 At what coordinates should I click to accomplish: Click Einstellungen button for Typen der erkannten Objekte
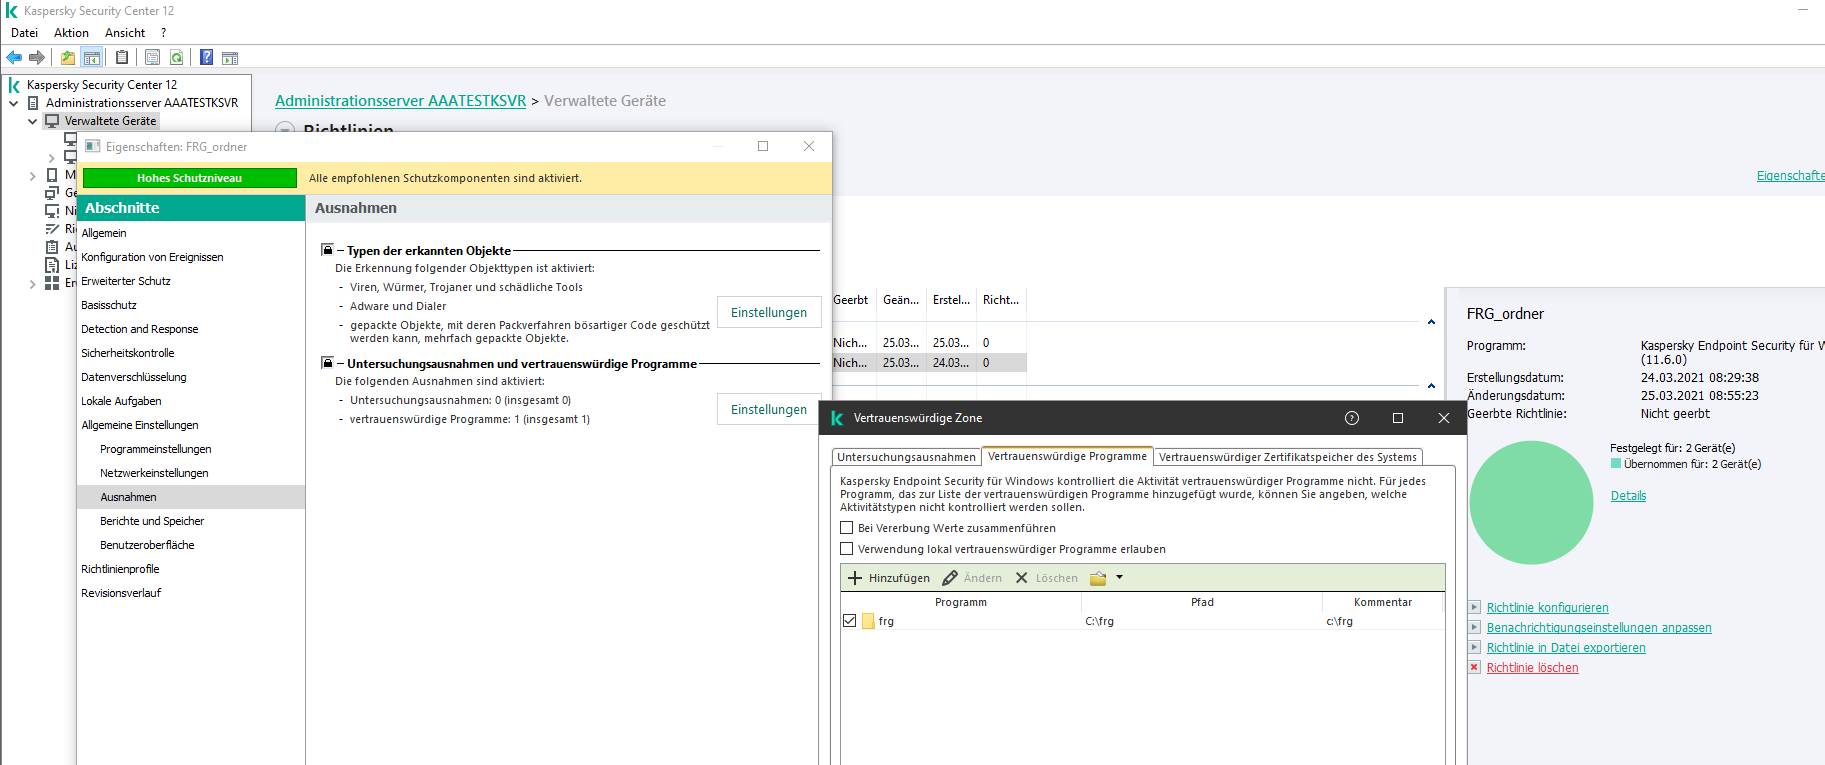[x=768, y=312]
